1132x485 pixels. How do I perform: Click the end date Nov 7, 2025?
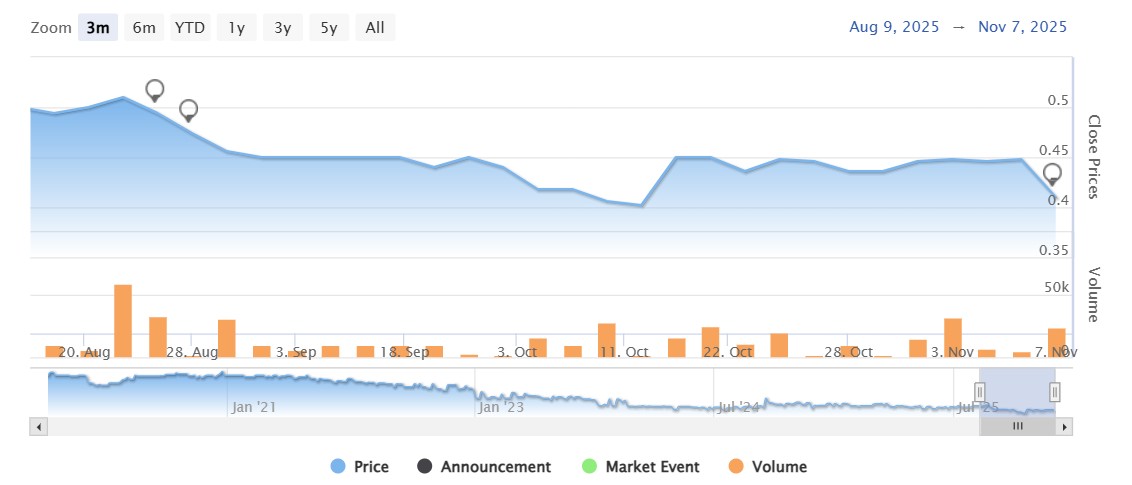pyautogui.click(x=1022, y=27)
